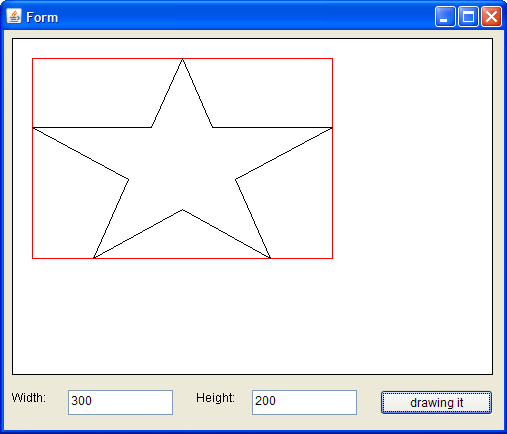Screen dimensions: 507x434
Task: Close the Form window
Action: (x=491, y=16)
